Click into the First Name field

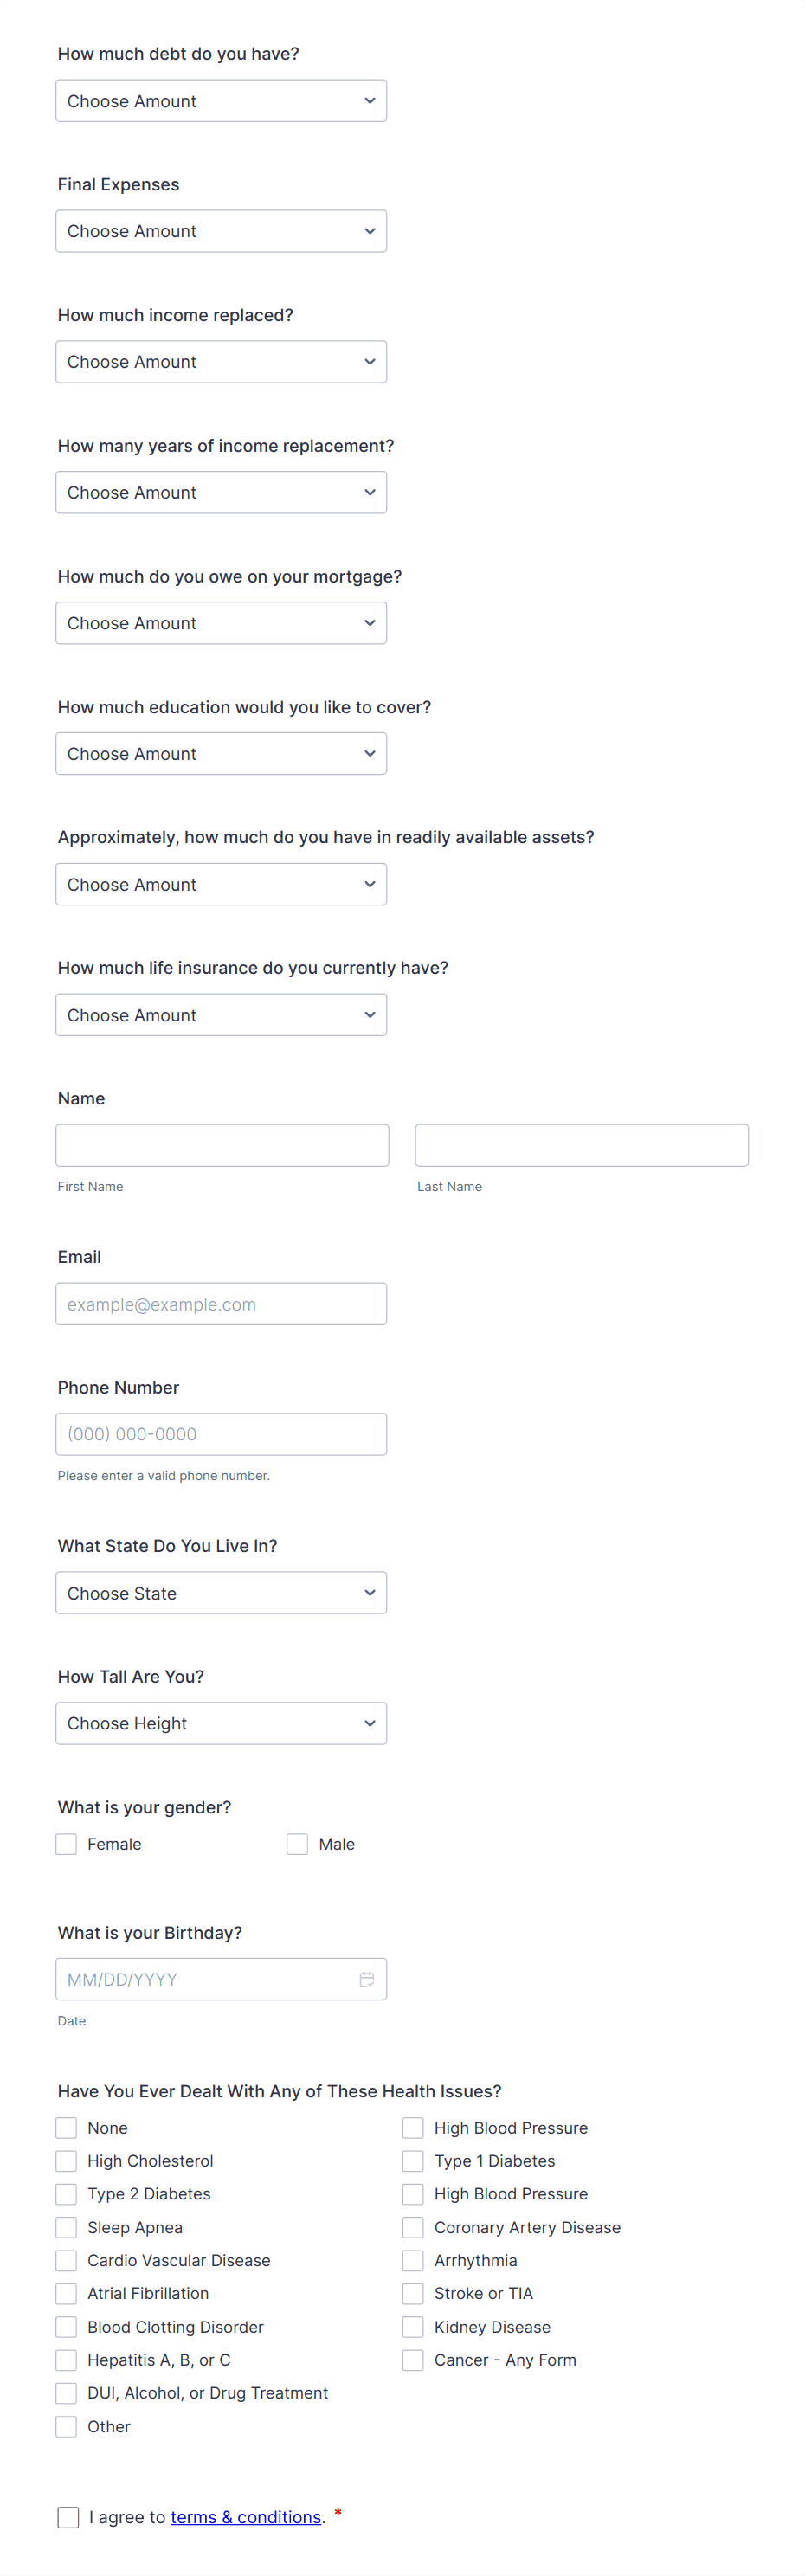point(222,1144)
